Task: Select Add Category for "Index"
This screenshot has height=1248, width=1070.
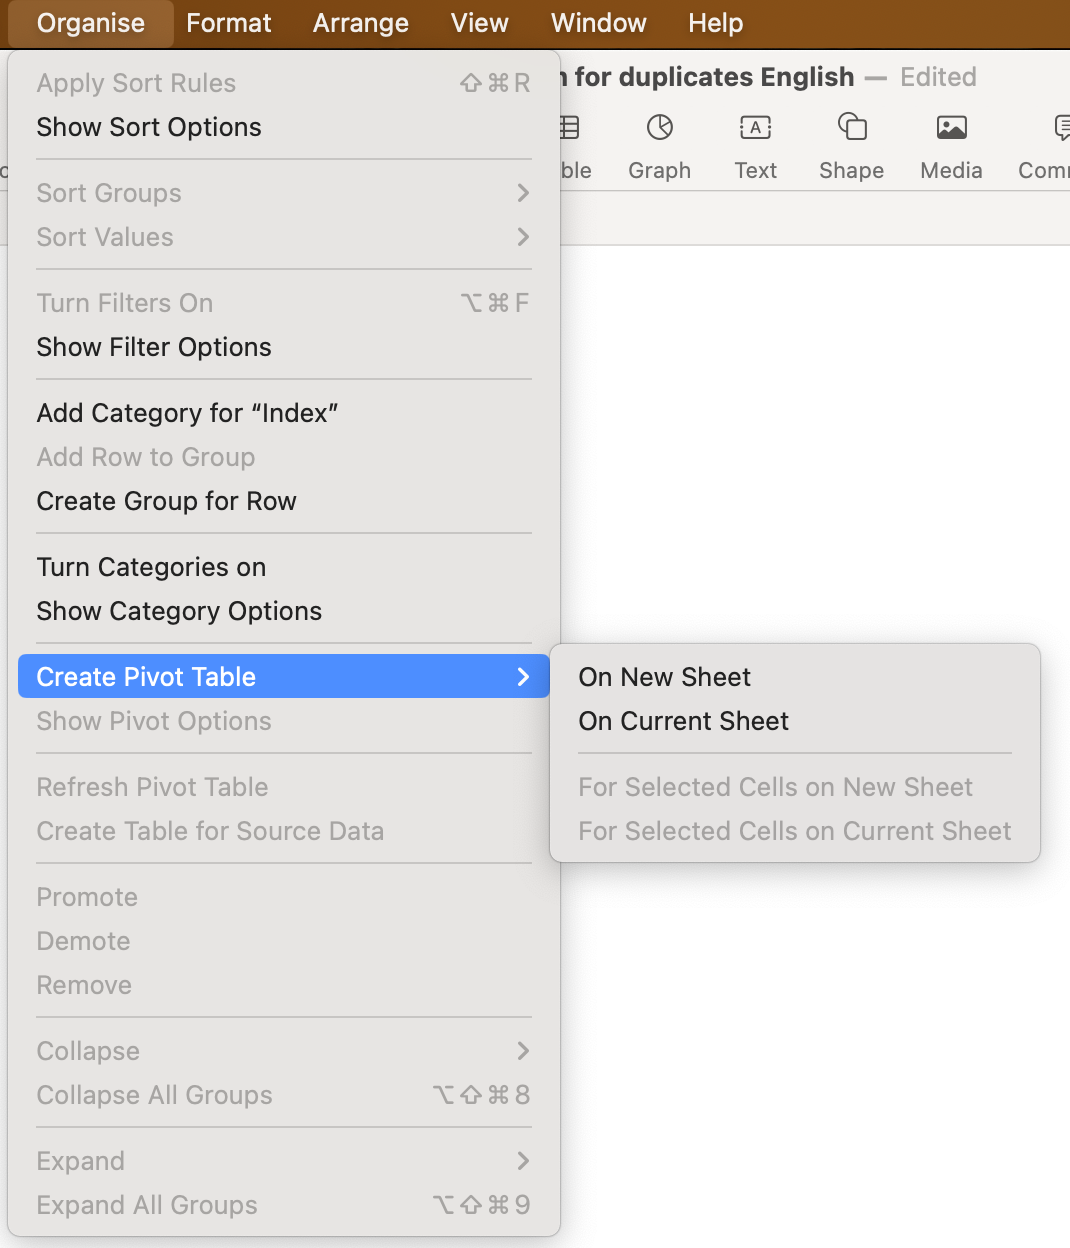Action: [x=187, y=412]
